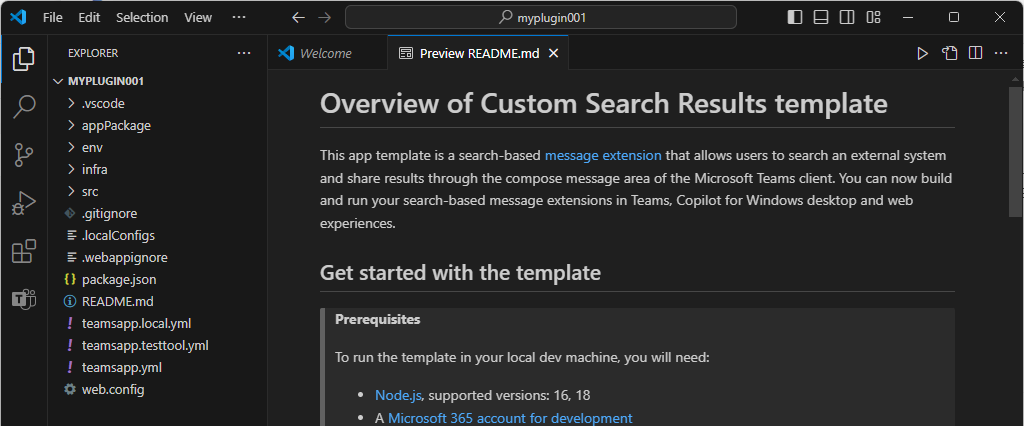Open the .gitignore file
This screenshot has width=1024, height=426.
pyautogui.click(x=157, y=214)
